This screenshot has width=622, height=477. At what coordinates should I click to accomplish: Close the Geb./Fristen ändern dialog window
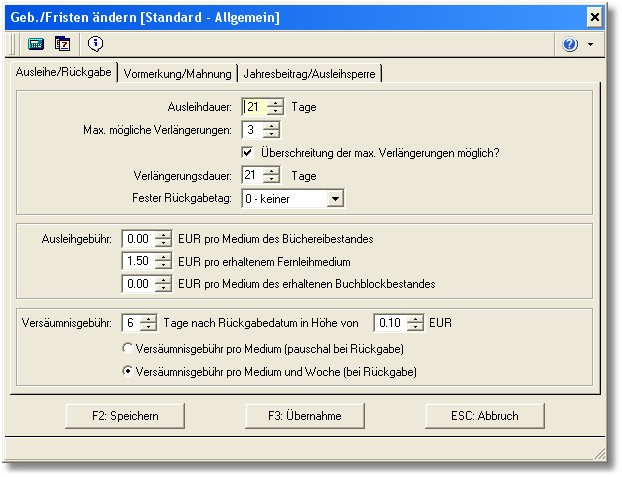(596, 17)
